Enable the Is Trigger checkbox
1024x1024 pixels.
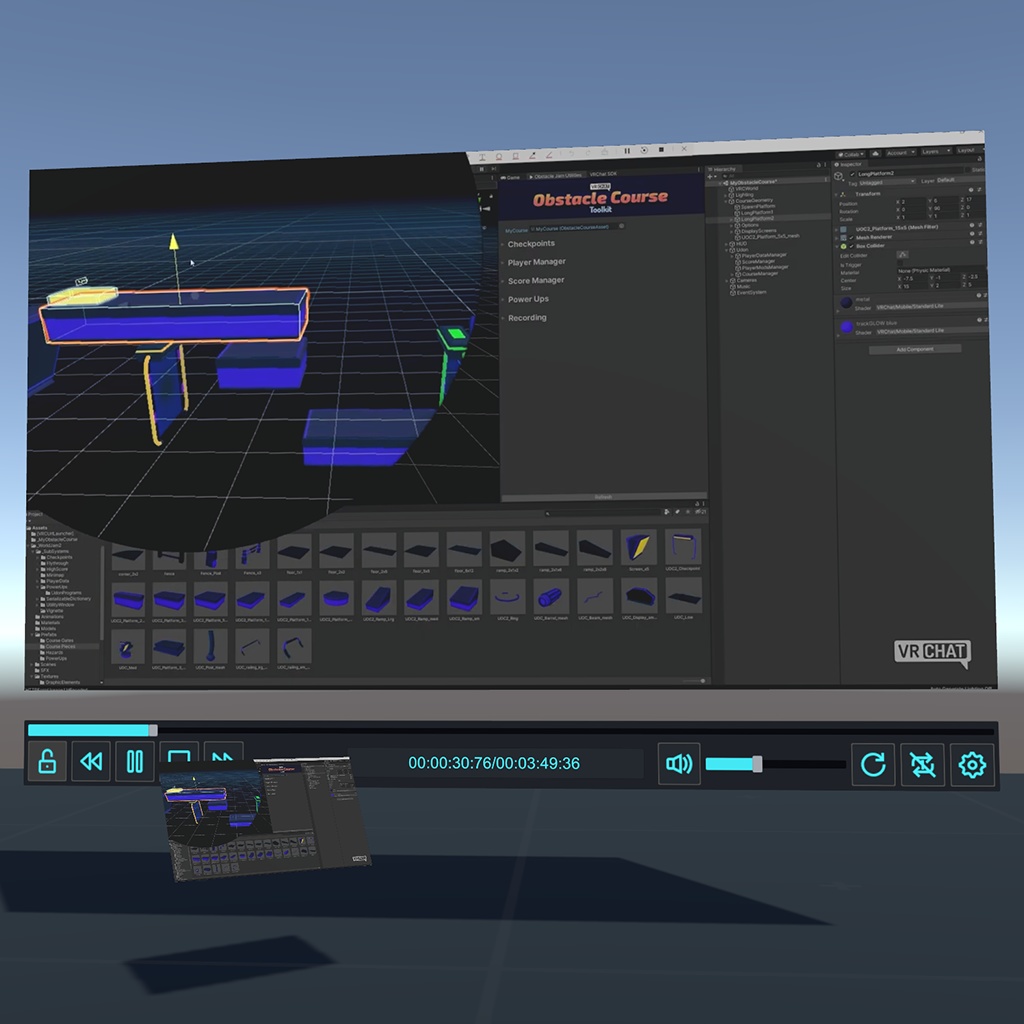pyautogui.click(x=899, y=263)
